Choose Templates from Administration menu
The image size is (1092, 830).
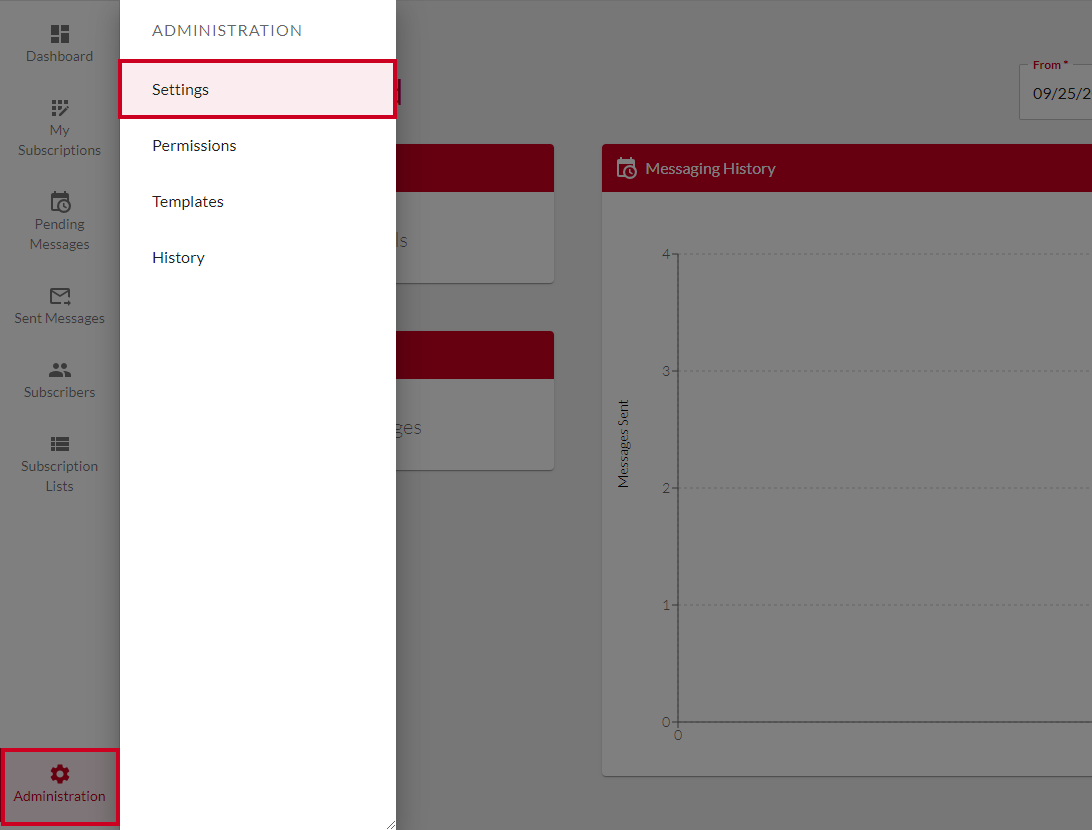[258, 201]
